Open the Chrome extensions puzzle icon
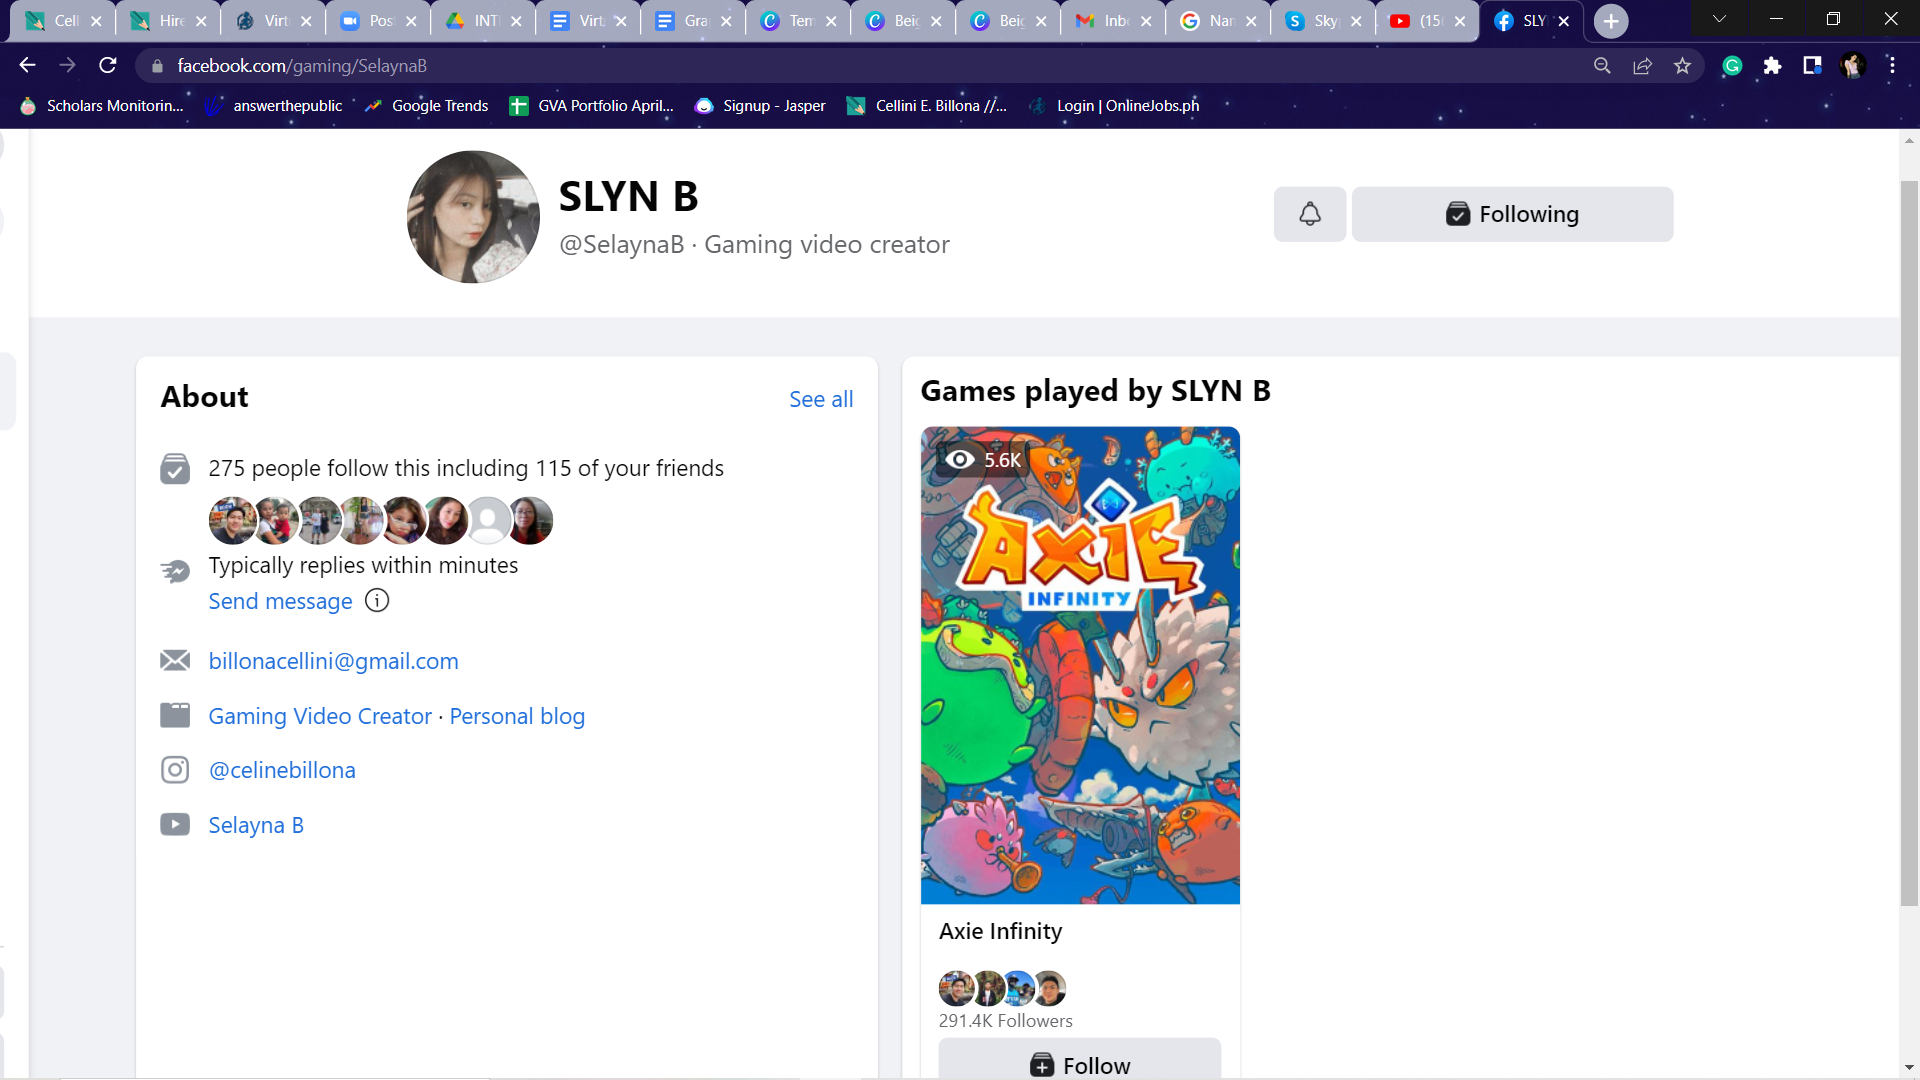 pyautogui.click(x=1772, y=66)
